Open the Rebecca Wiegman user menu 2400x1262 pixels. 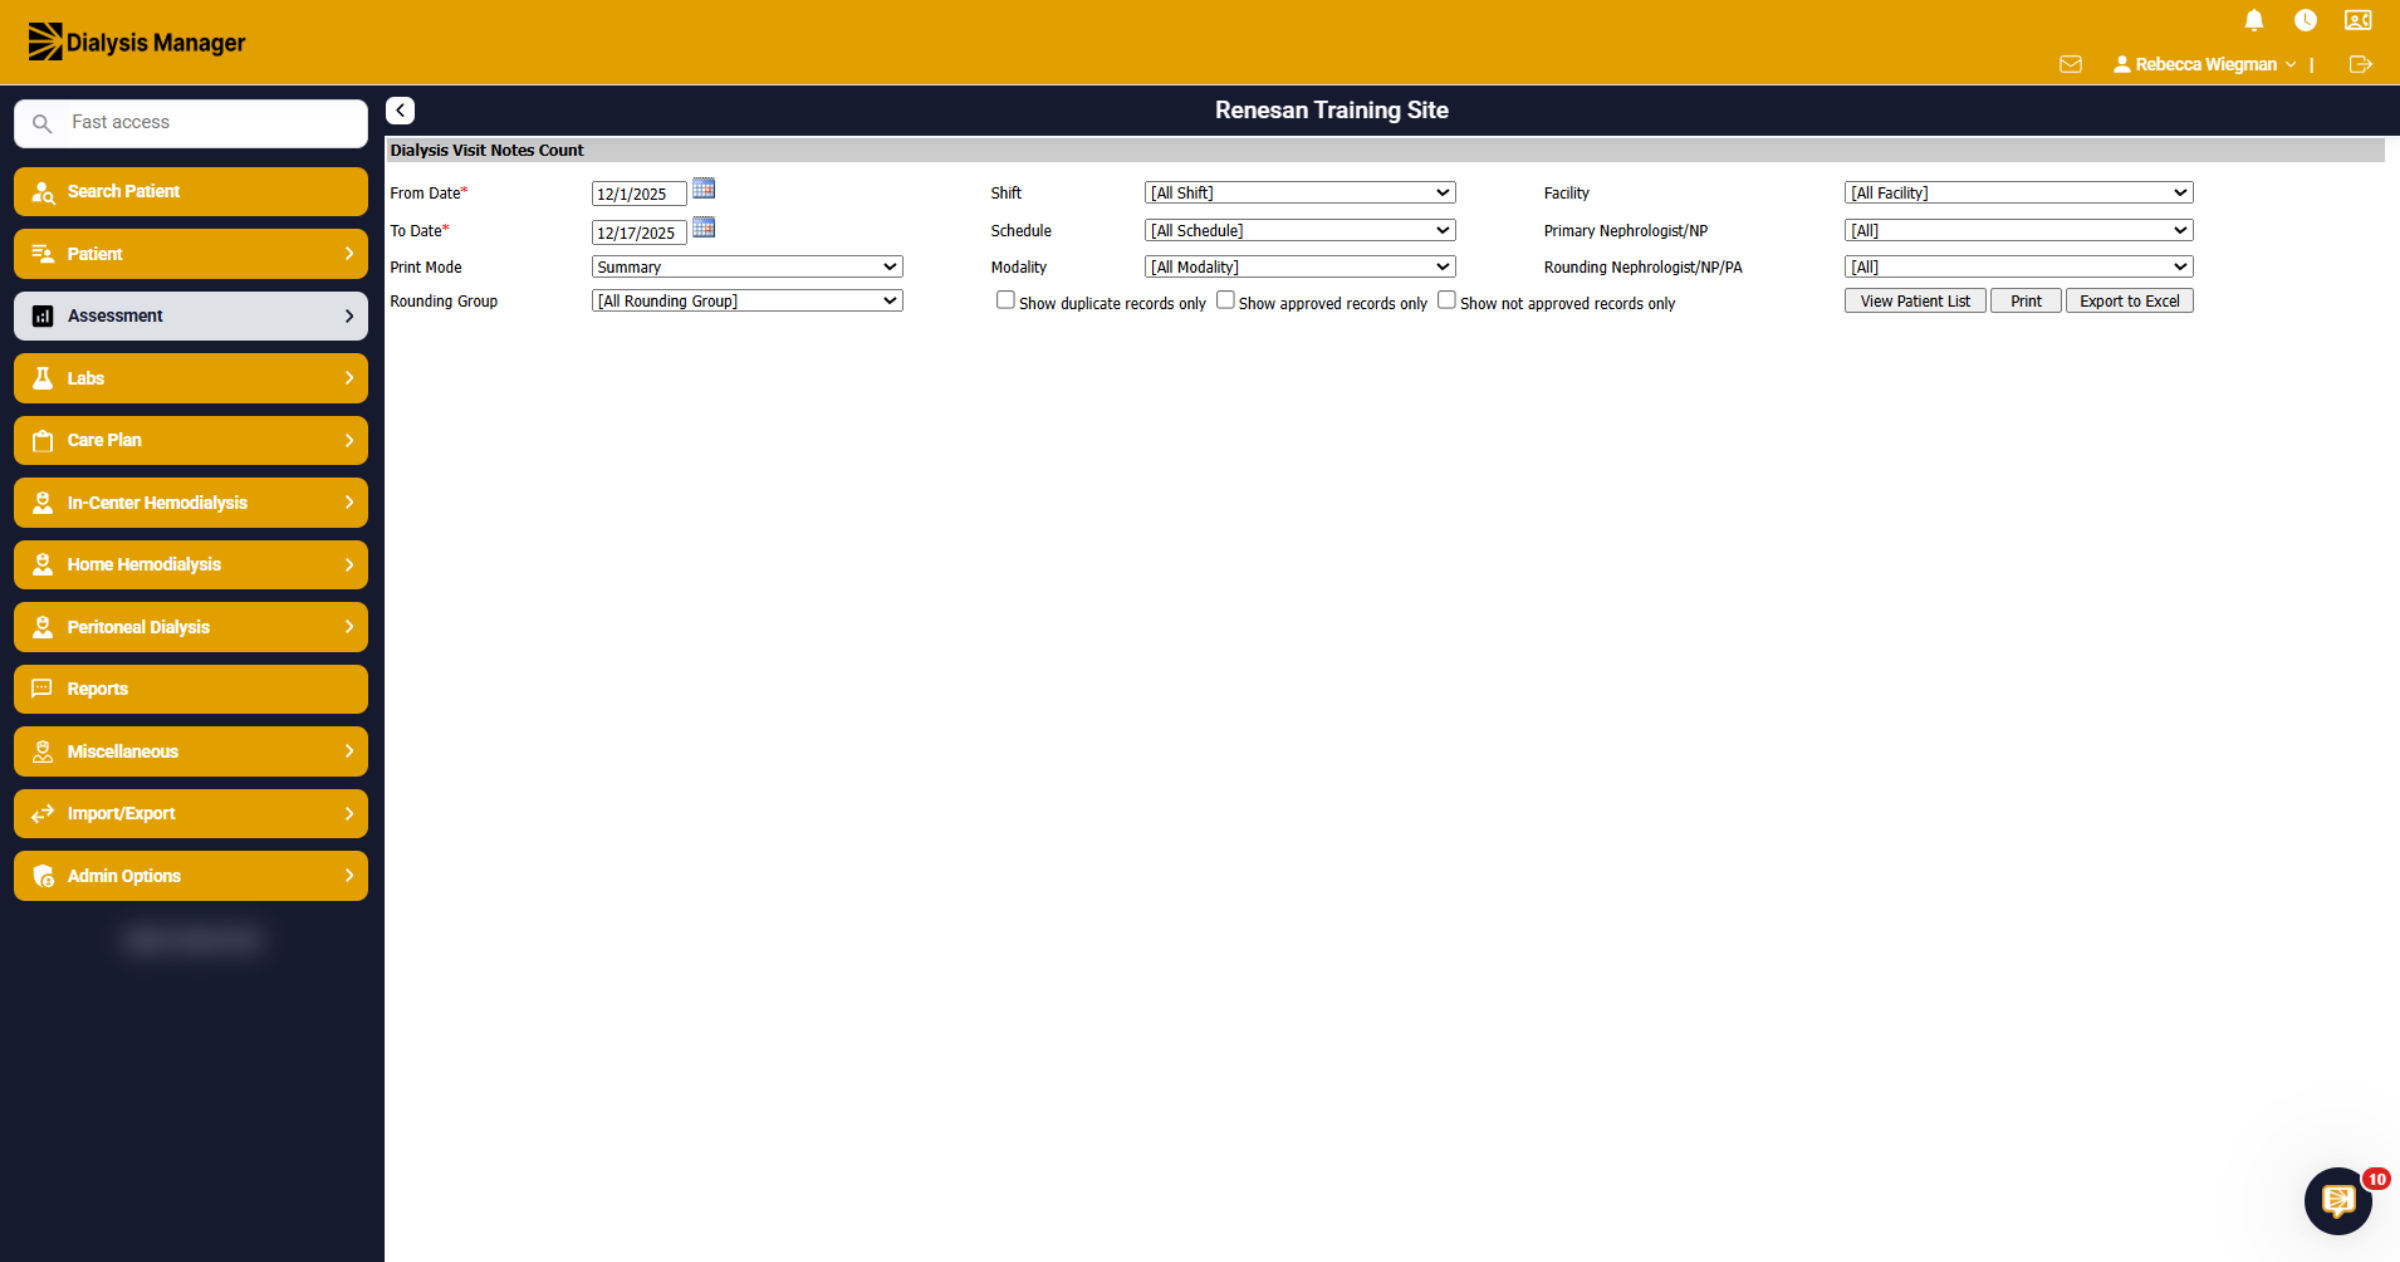pyautogui.click(x=2205, y=64)
